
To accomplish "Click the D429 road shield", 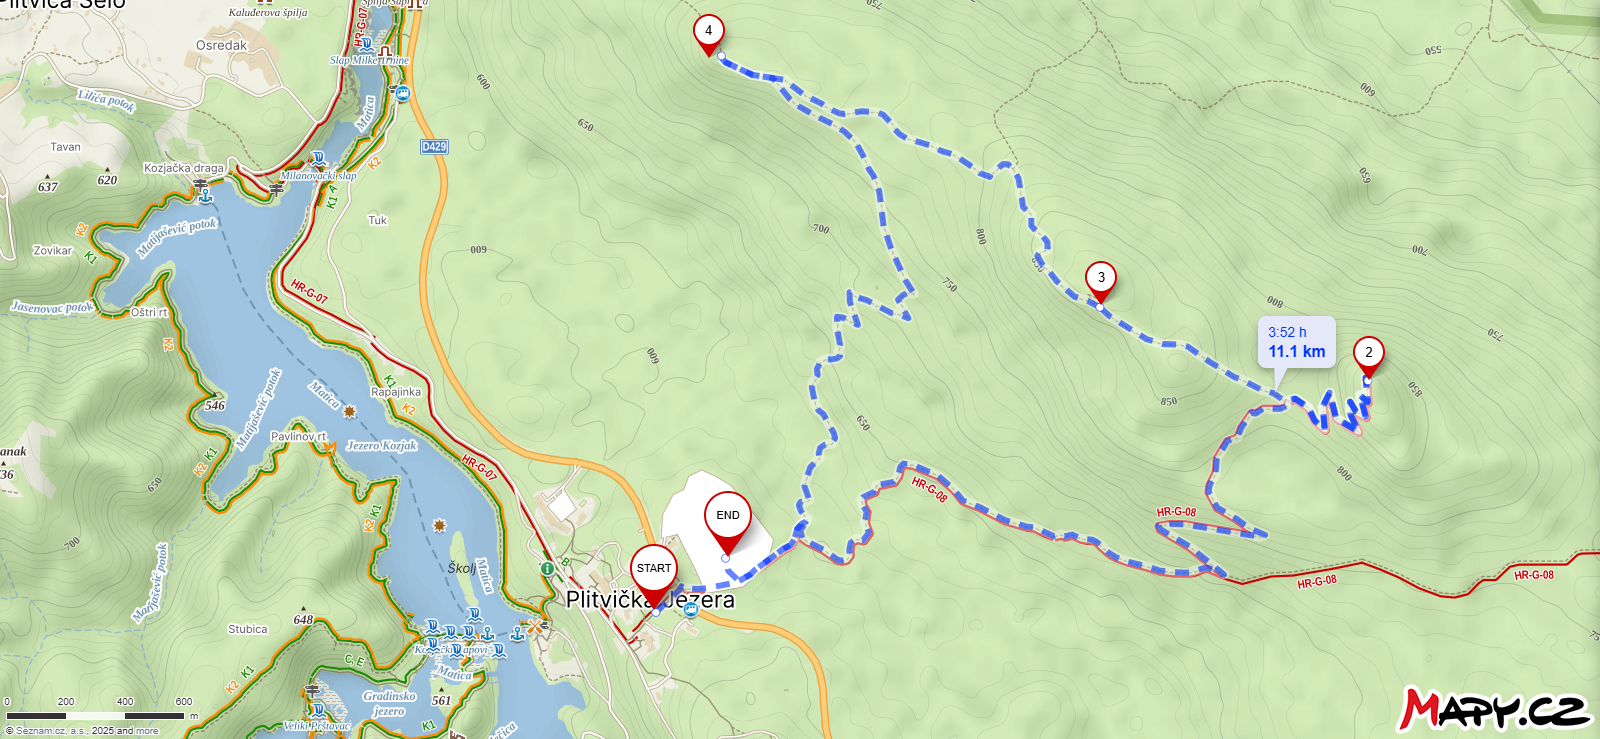I will point(434,147).
